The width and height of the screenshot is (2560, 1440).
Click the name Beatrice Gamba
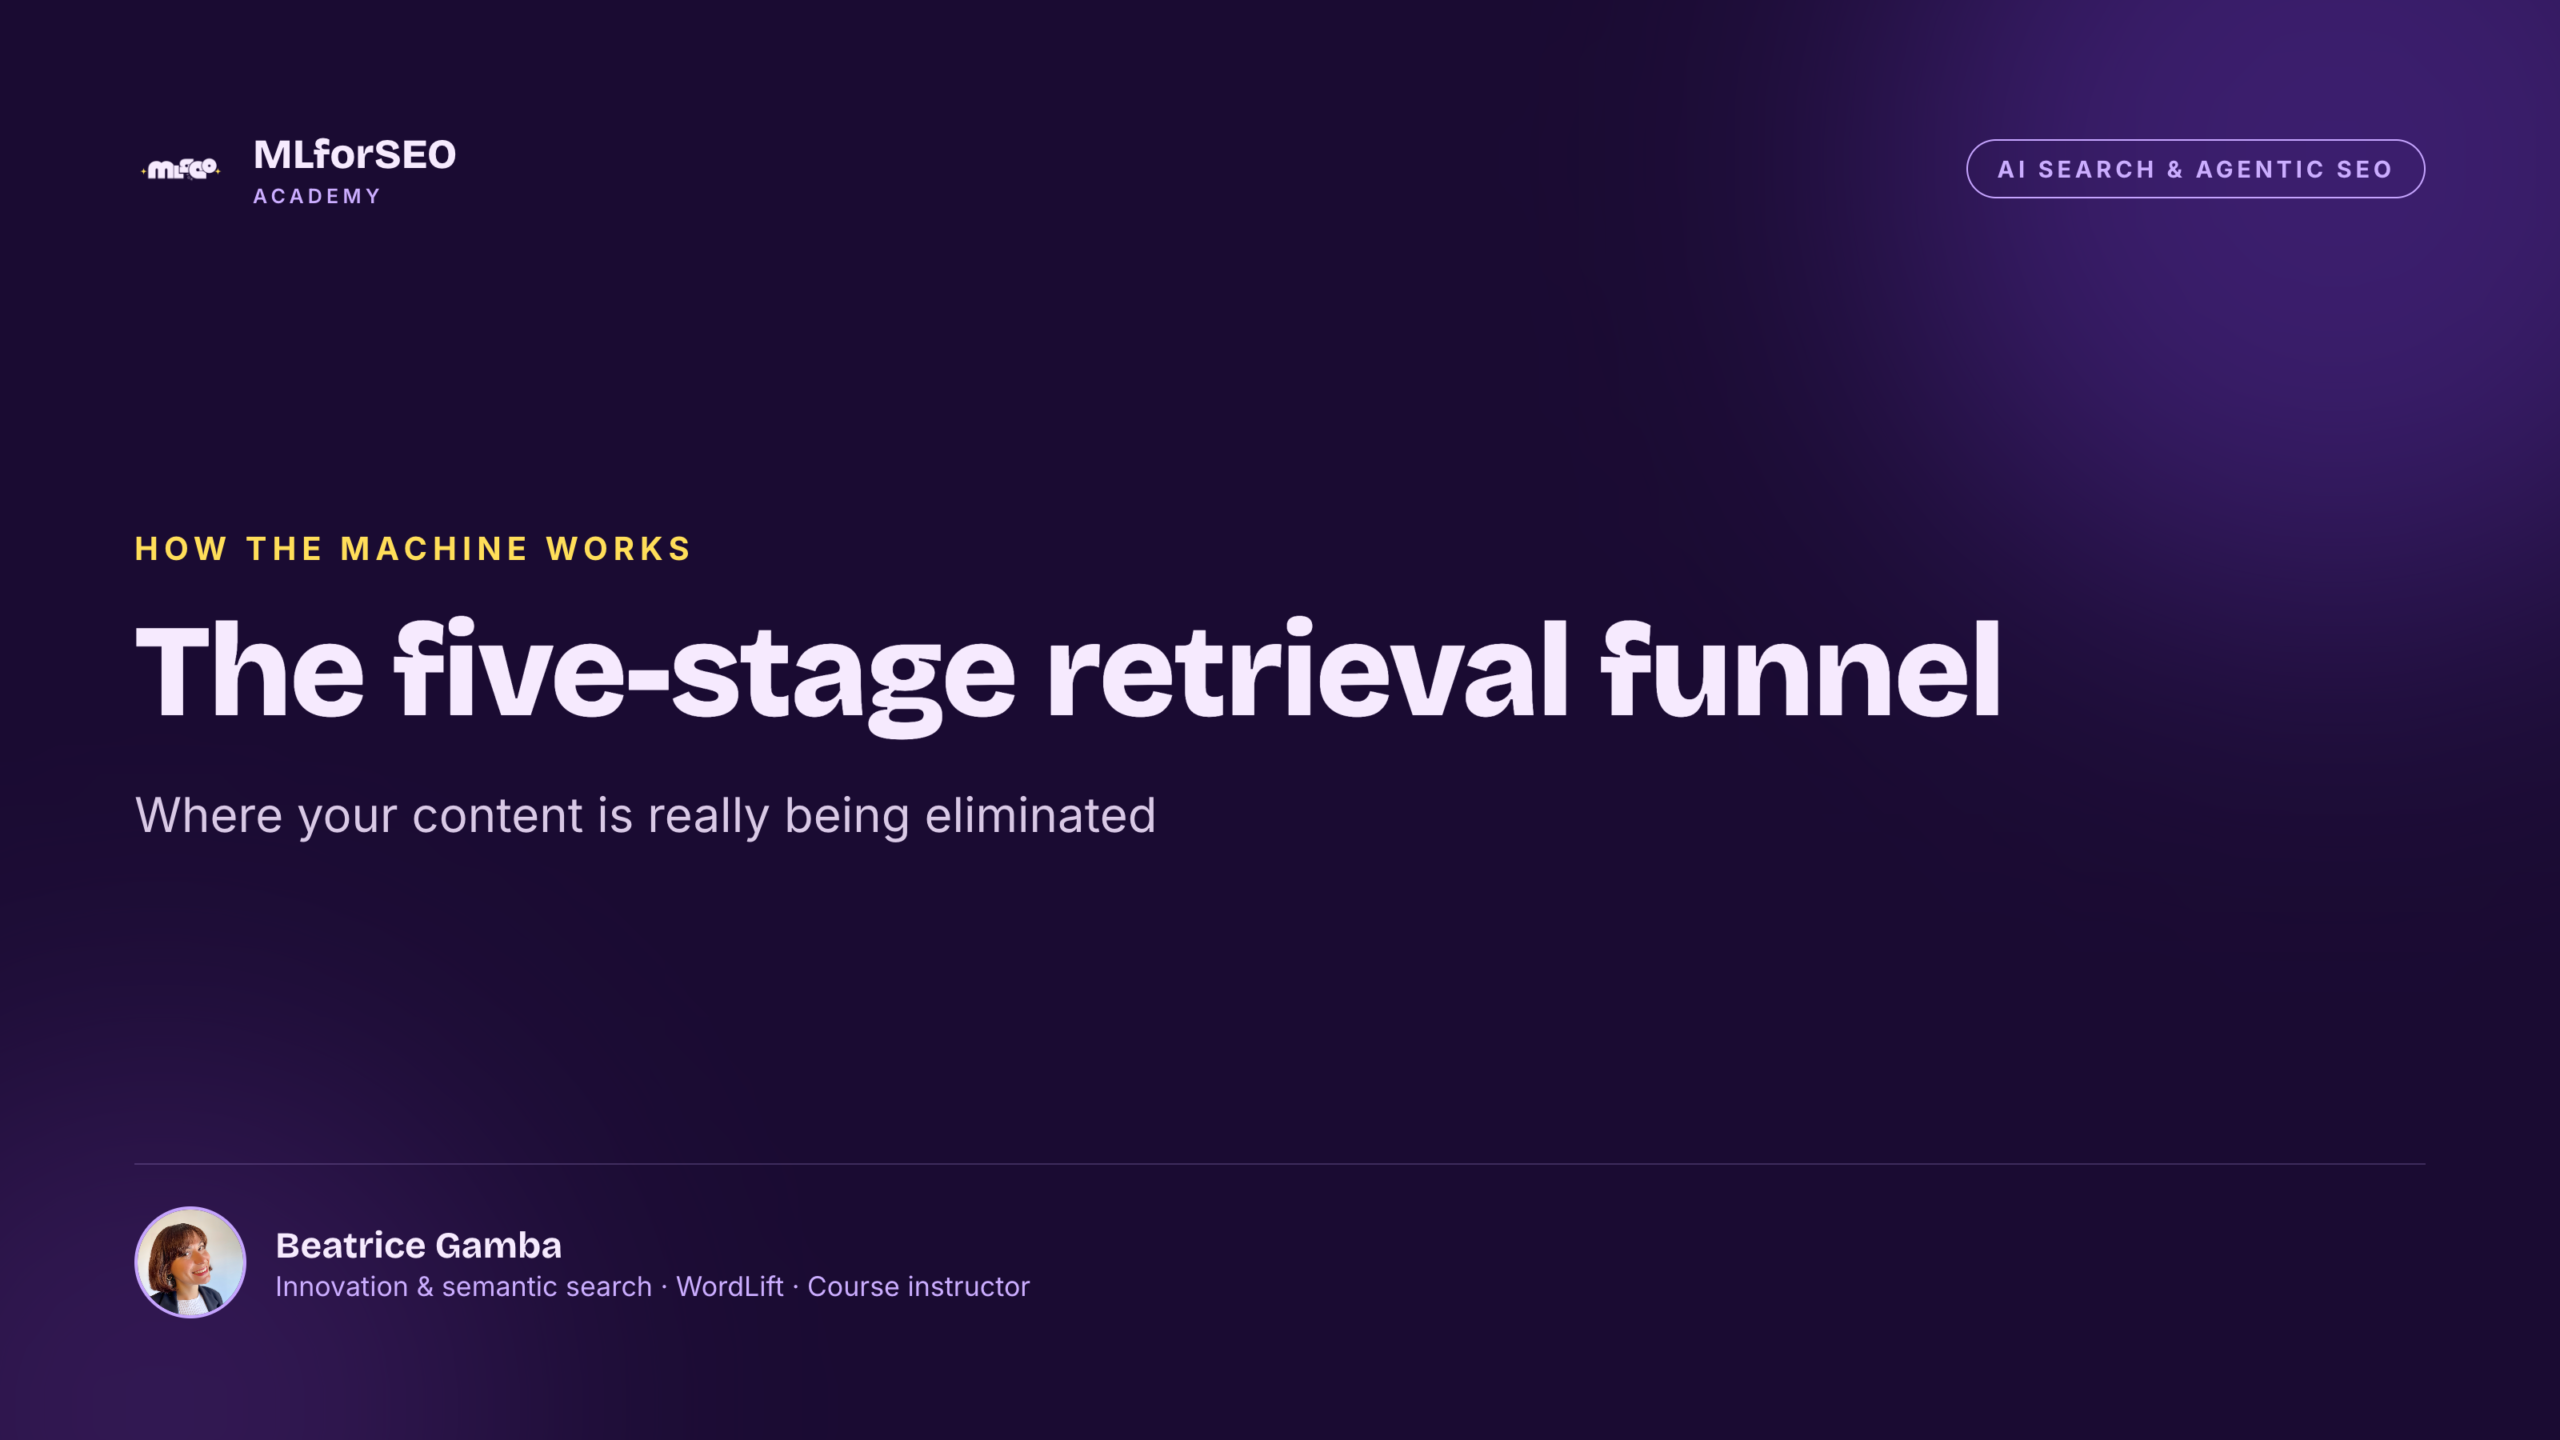[418, 1245]
